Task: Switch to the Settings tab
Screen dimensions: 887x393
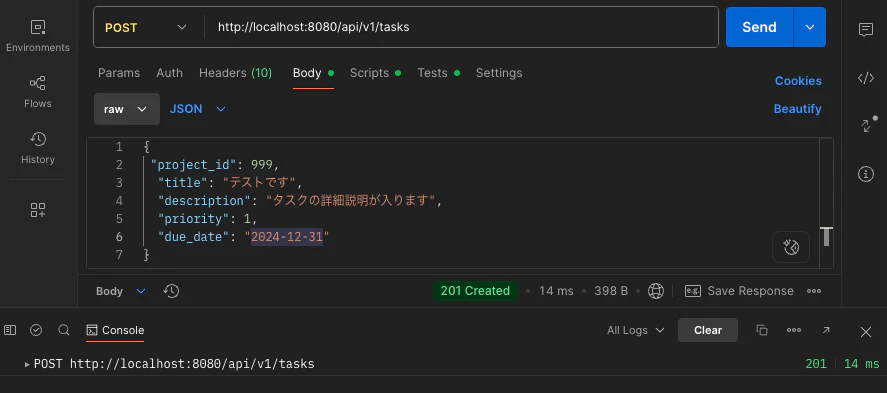Action: (x=499, y=73)
